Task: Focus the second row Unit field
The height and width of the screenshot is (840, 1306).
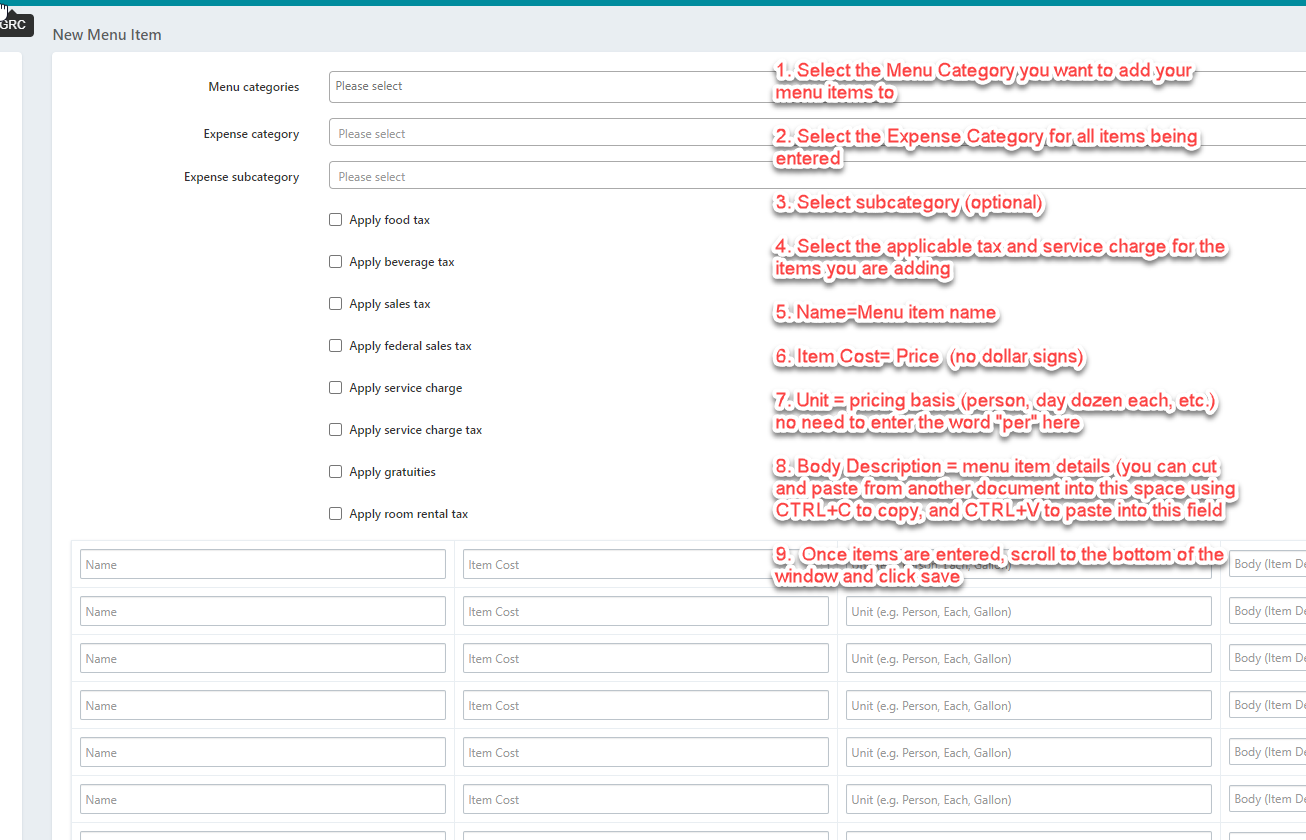Action: pyautogui.click(x=1028, y=612)
